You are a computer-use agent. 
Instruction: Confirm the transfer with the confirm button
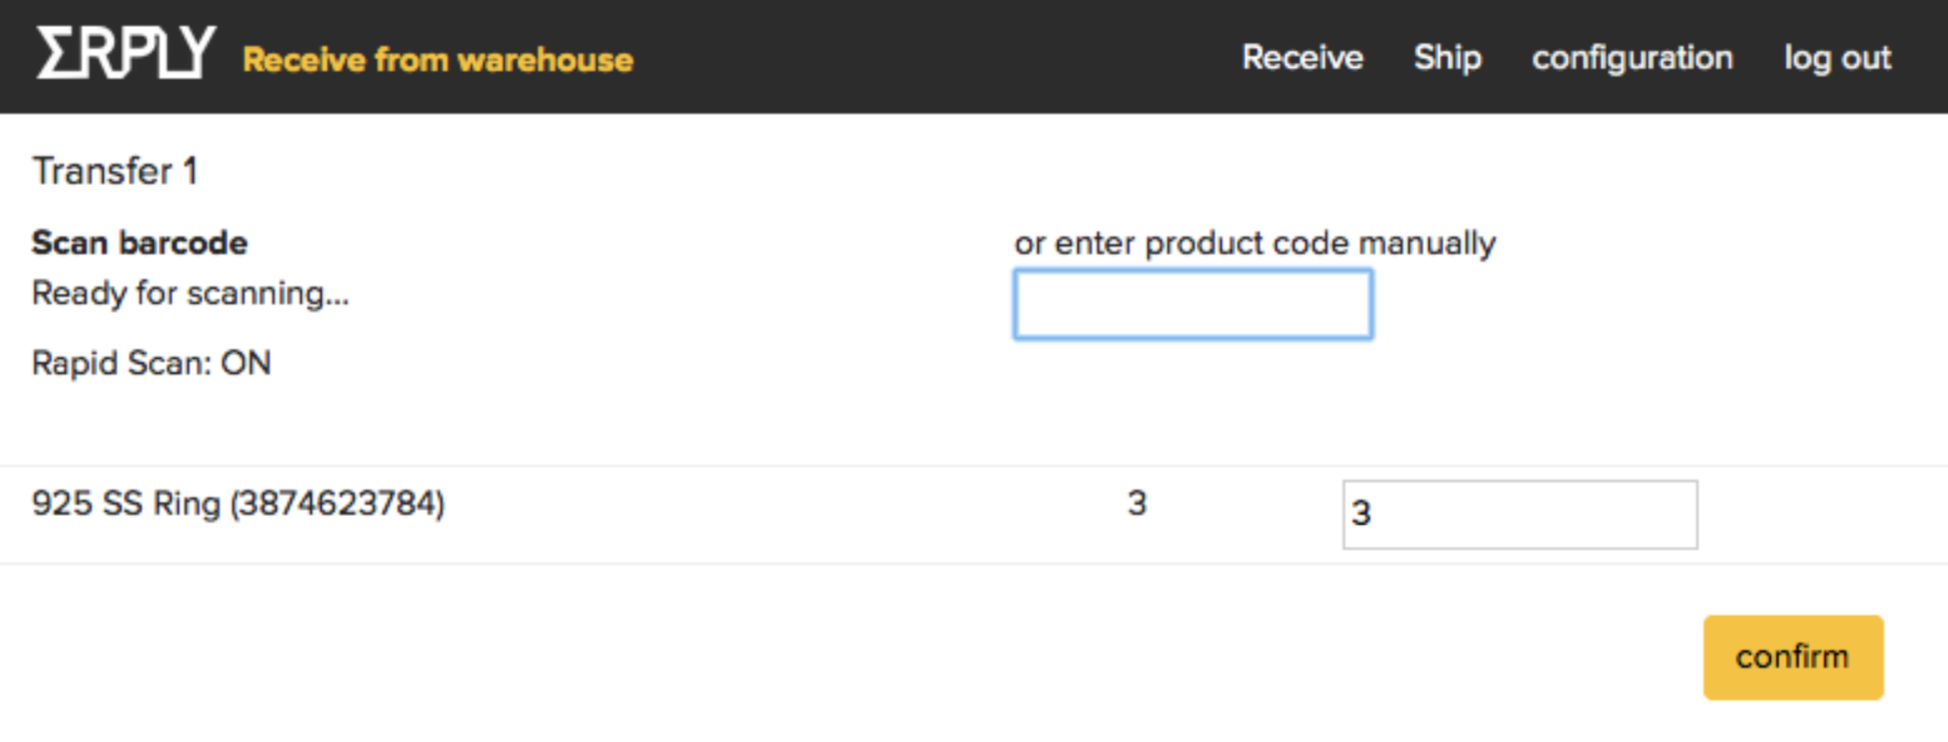[x=1793, y=657]
